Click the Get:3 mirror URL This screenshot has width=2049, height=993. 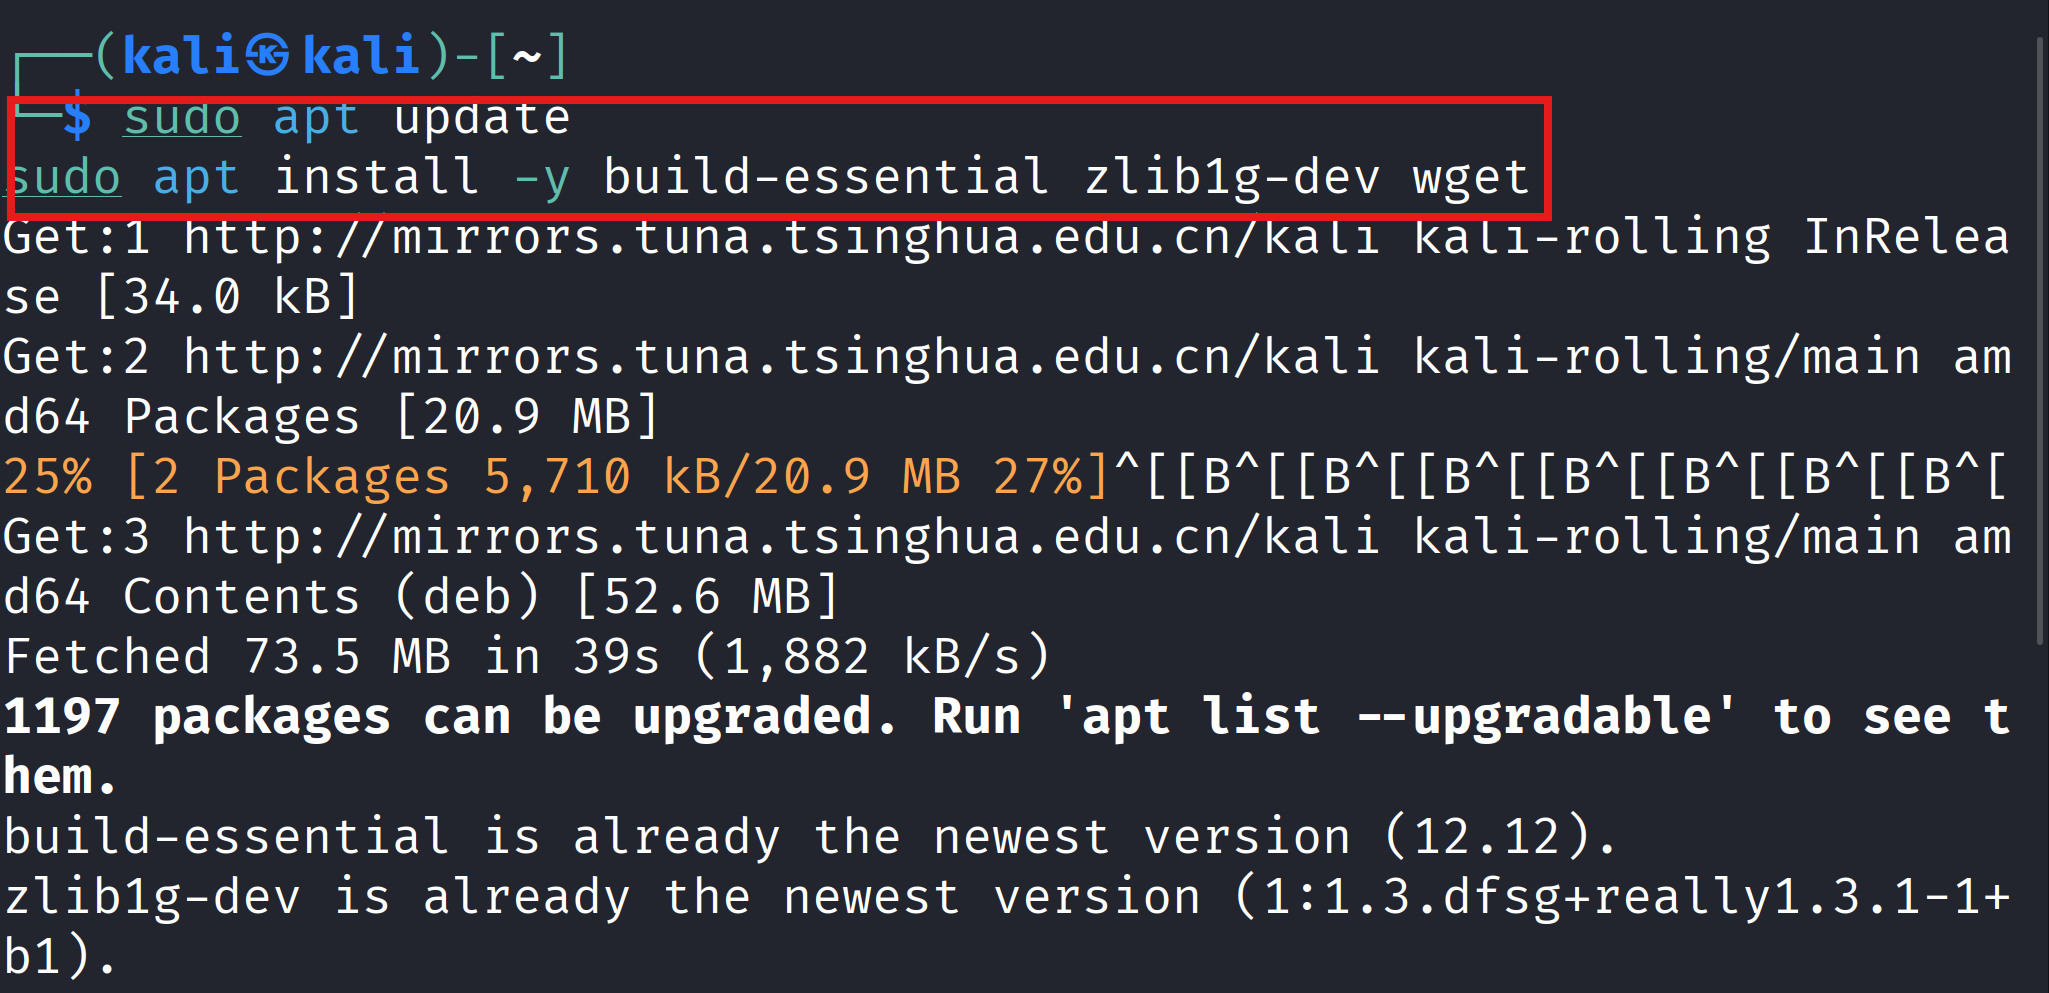[x=783, y=538]
